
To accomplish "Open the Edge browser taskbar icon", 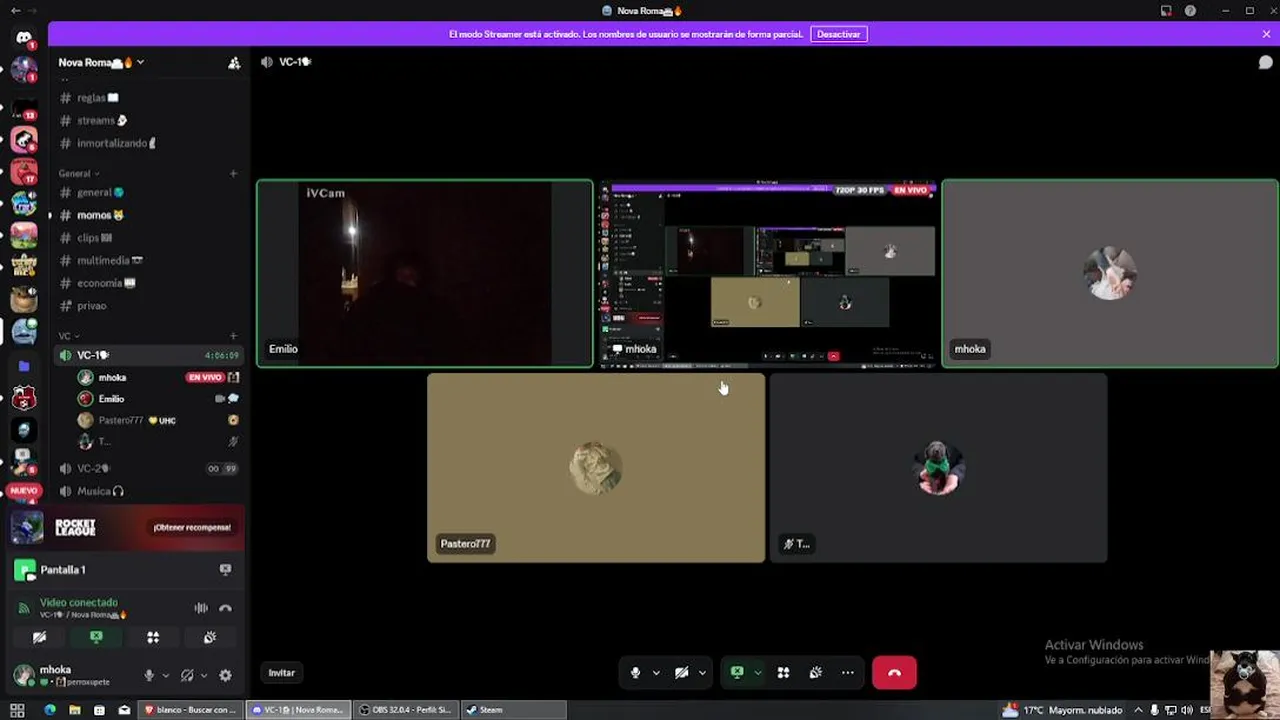I will 50,710.
